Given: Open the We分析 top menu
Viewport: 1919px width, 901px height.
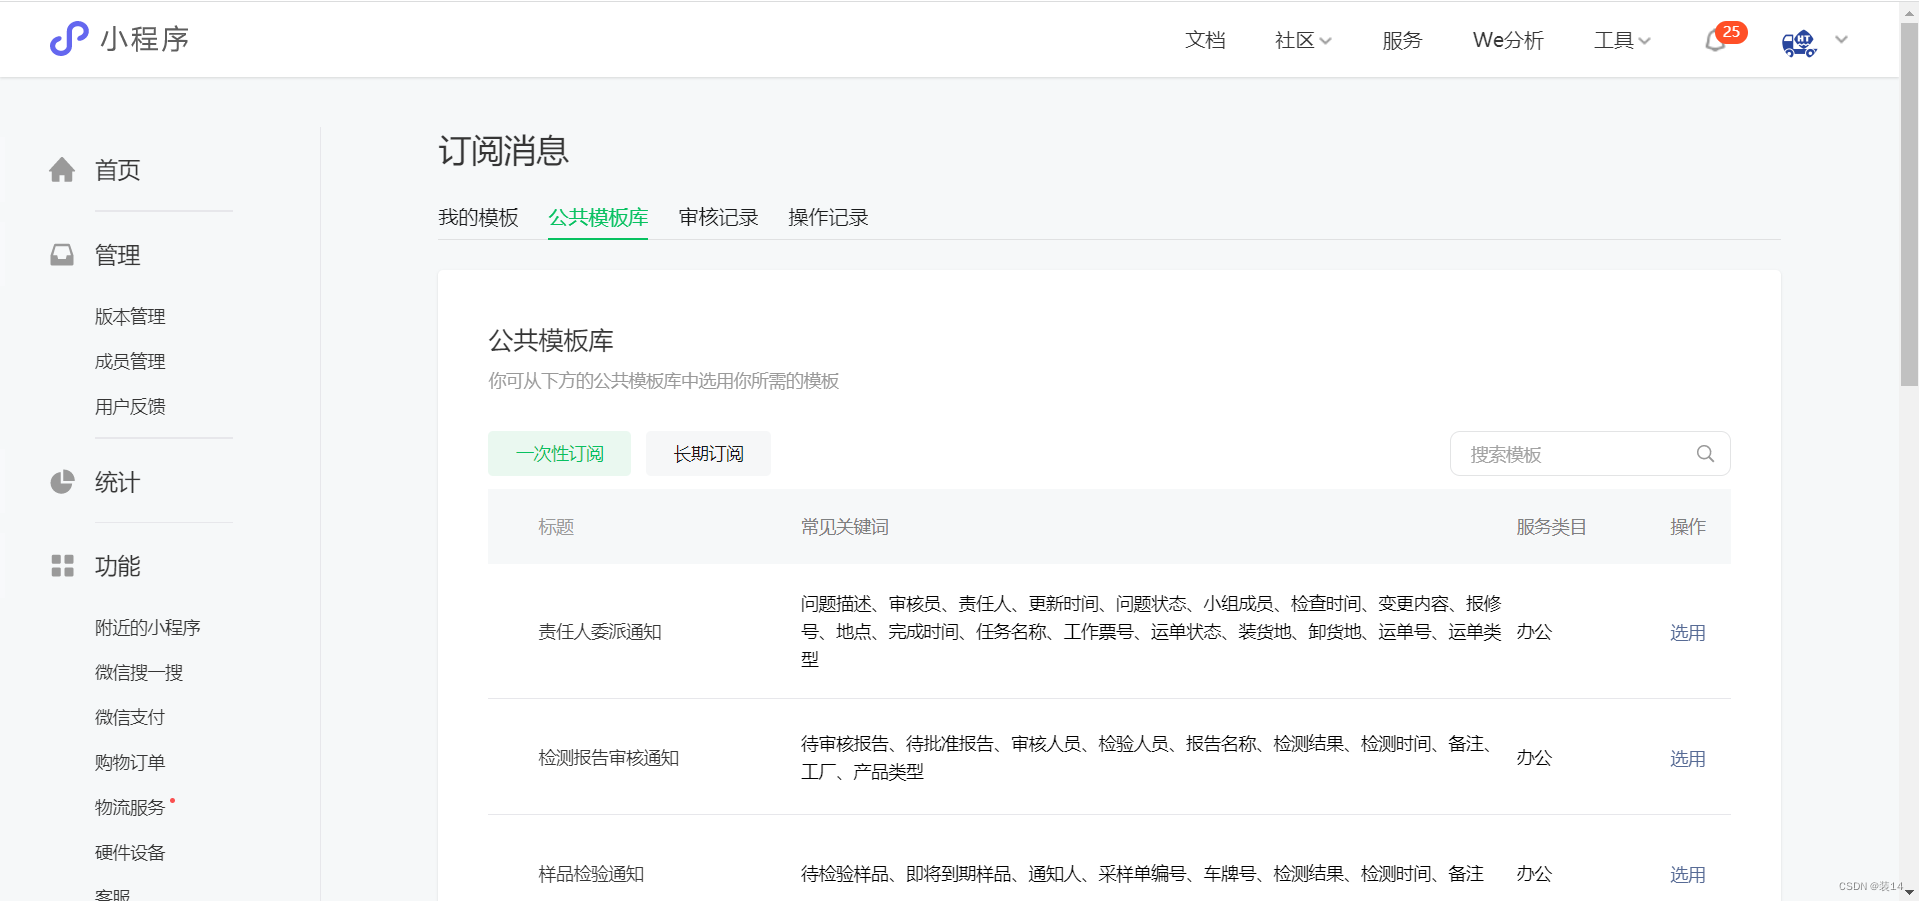Looking at the screenshot, I should tap(1508, 40).
